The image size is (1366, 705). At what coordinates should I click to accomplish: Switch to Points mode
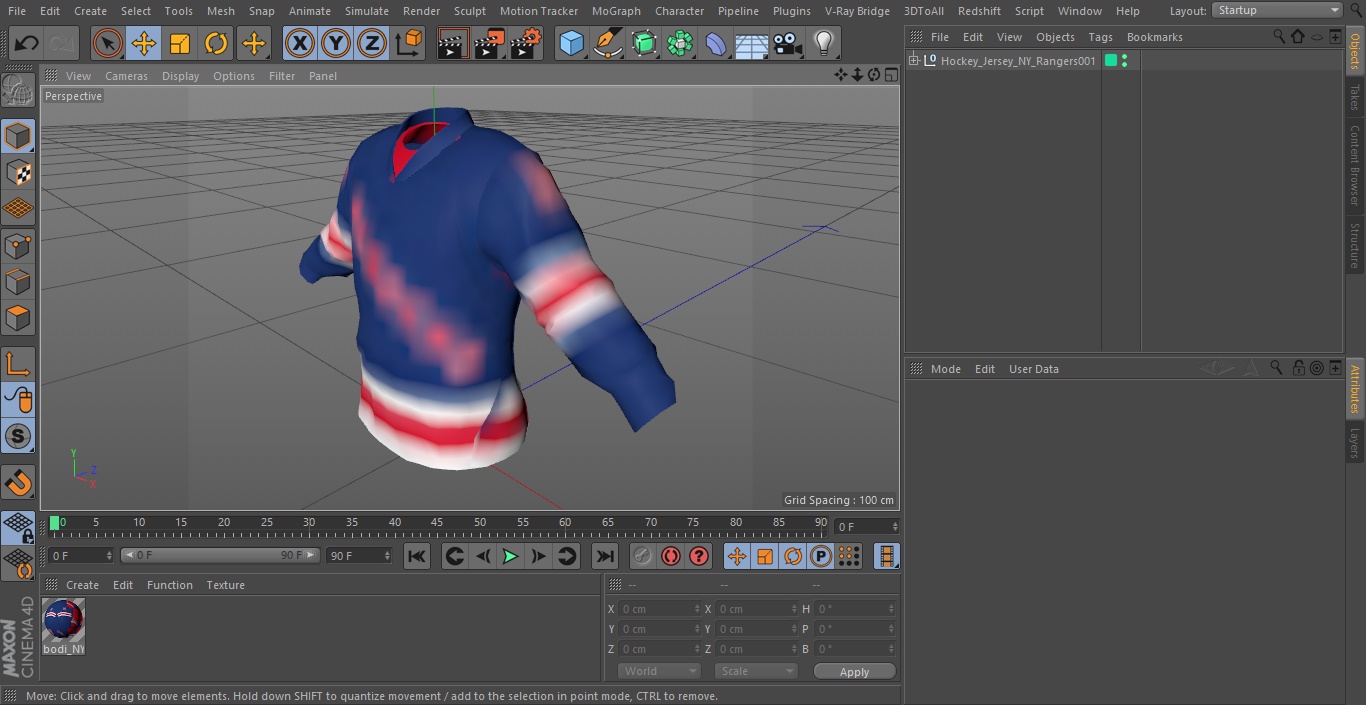(18, 245)
